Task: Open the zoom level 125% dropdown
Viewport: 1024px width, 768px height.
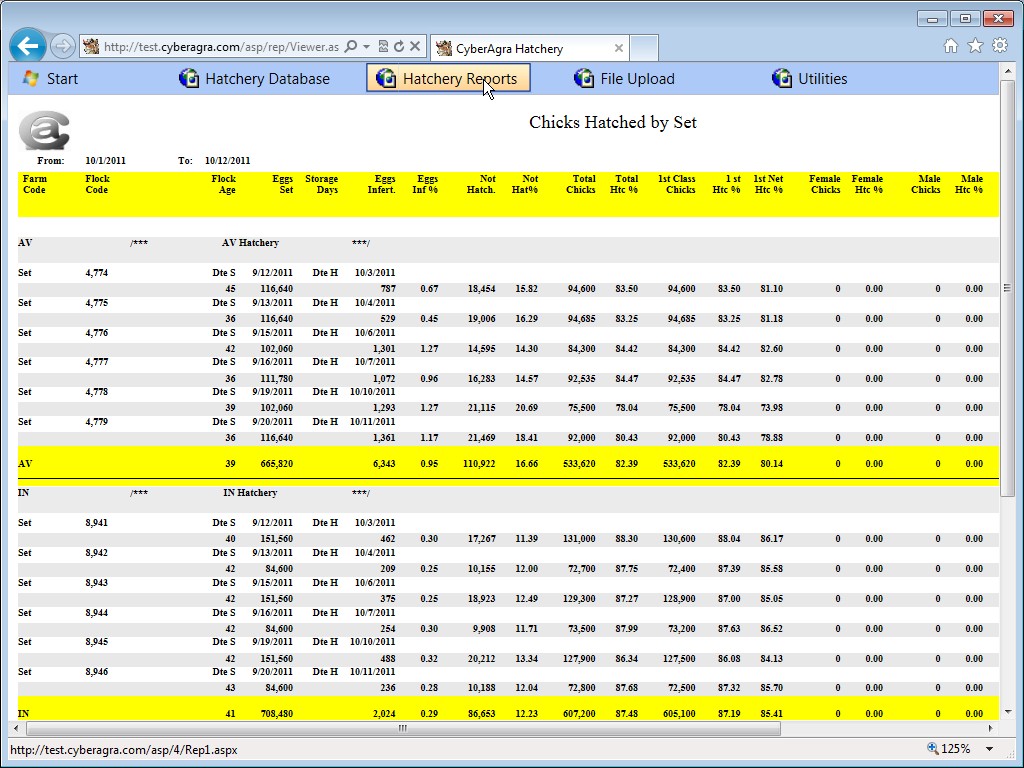Action: click(x=990, y=749)
